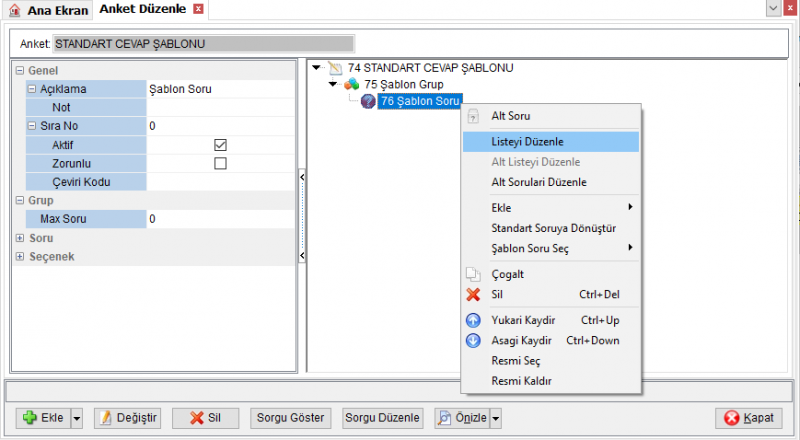Click the pencil icon on Değiştir button

coord(106,418)
